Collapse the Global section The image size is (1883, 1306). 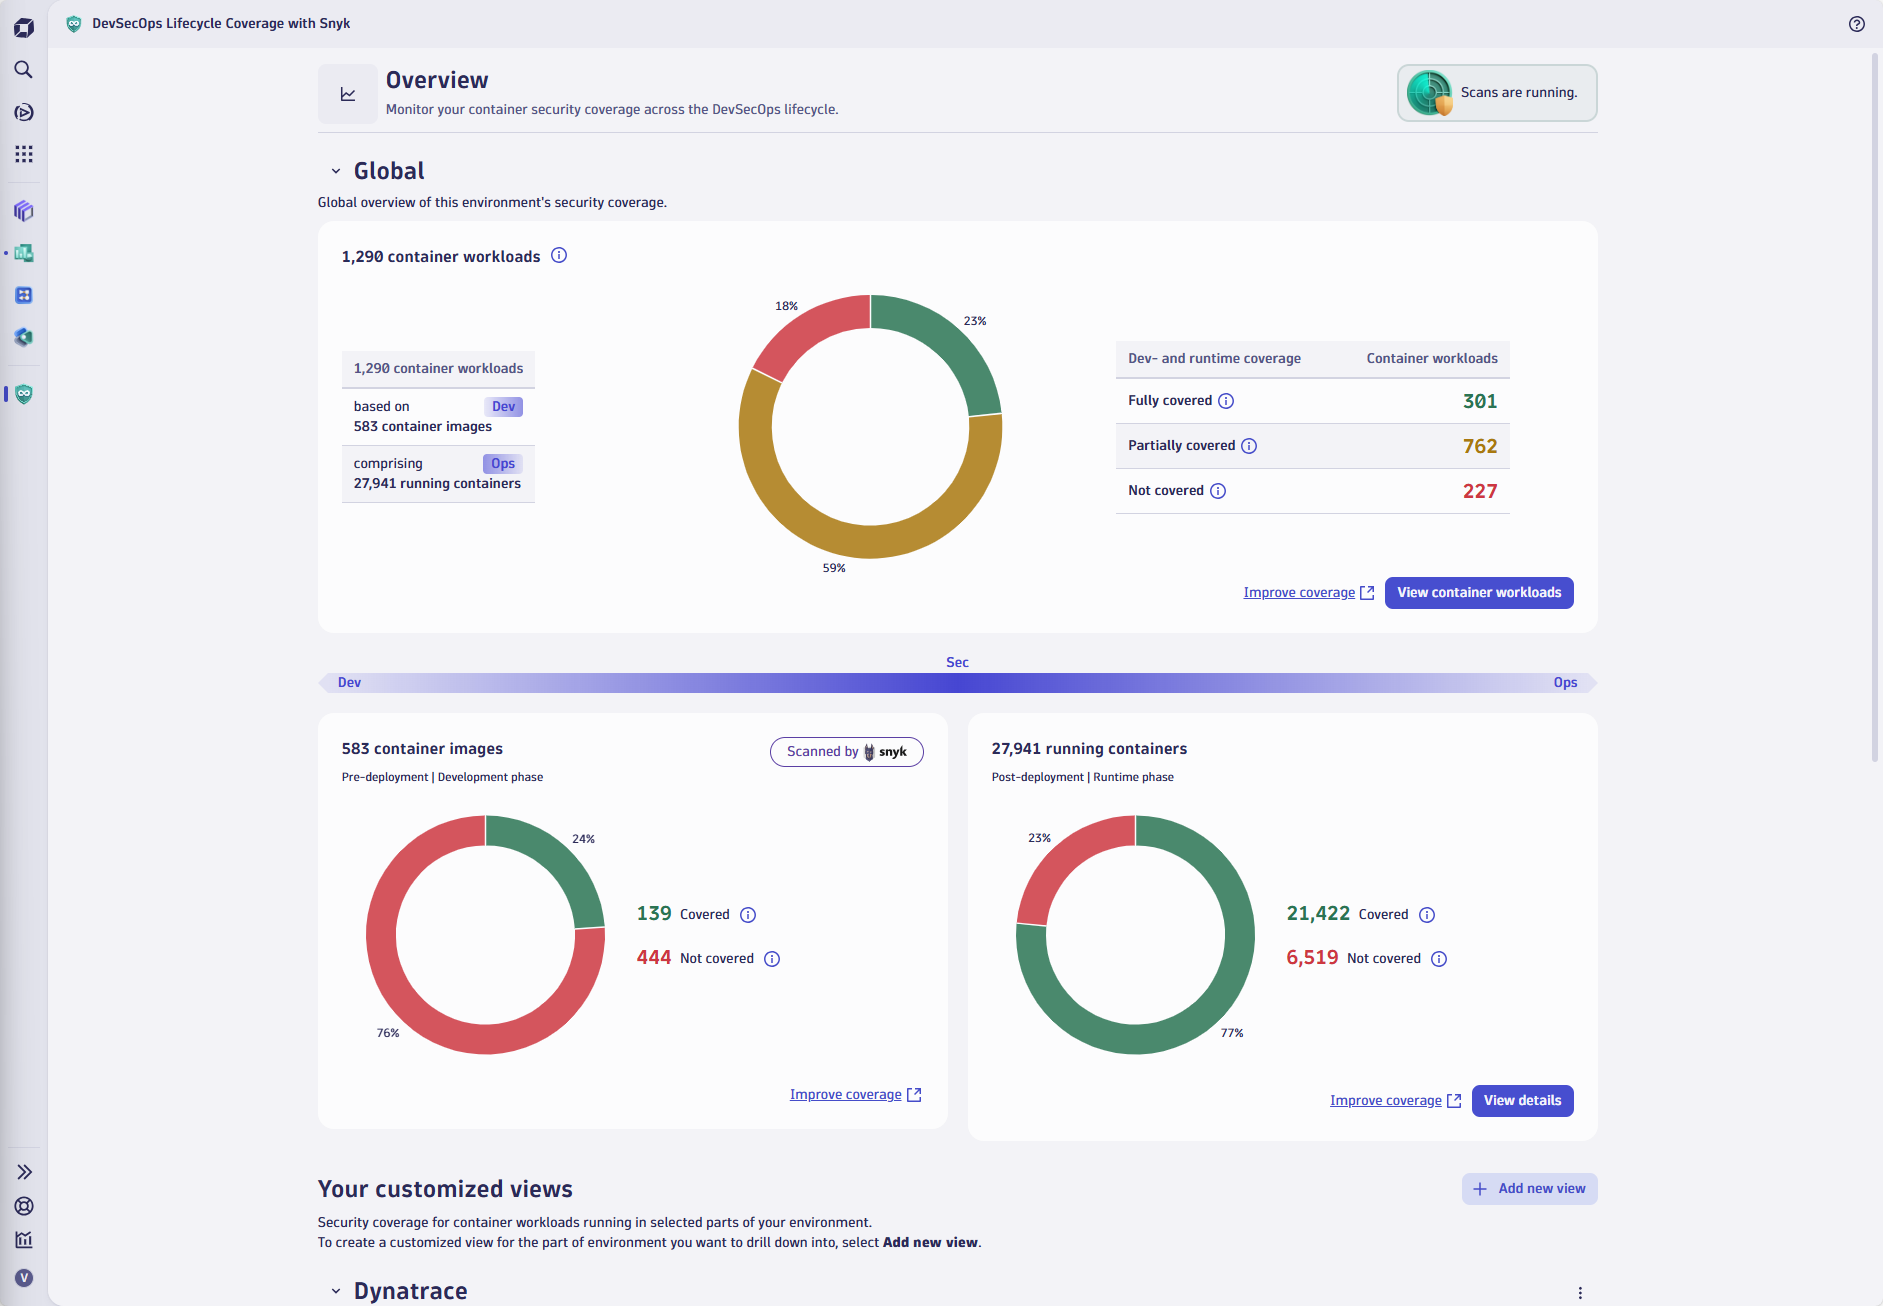pyautogui.click(x=336, y=171)
